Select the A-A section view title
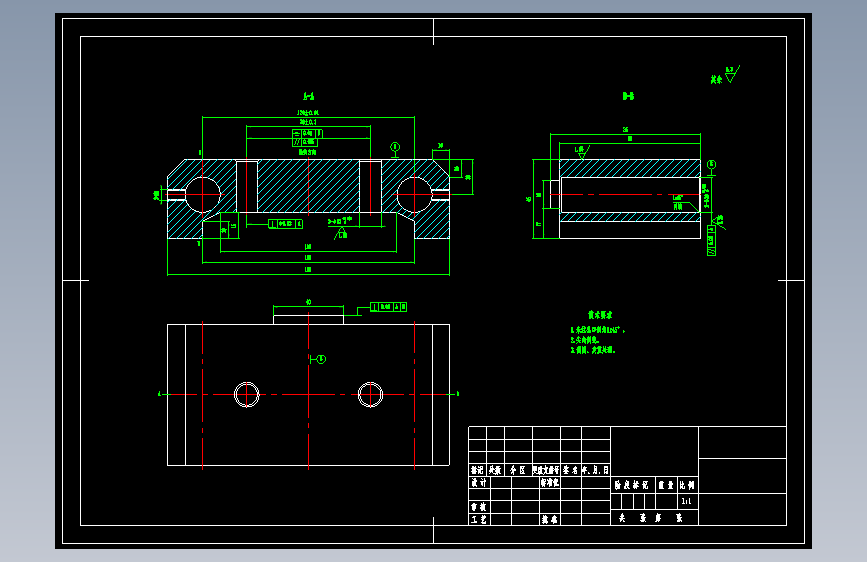The image size is (867, 562). [309, 96]
